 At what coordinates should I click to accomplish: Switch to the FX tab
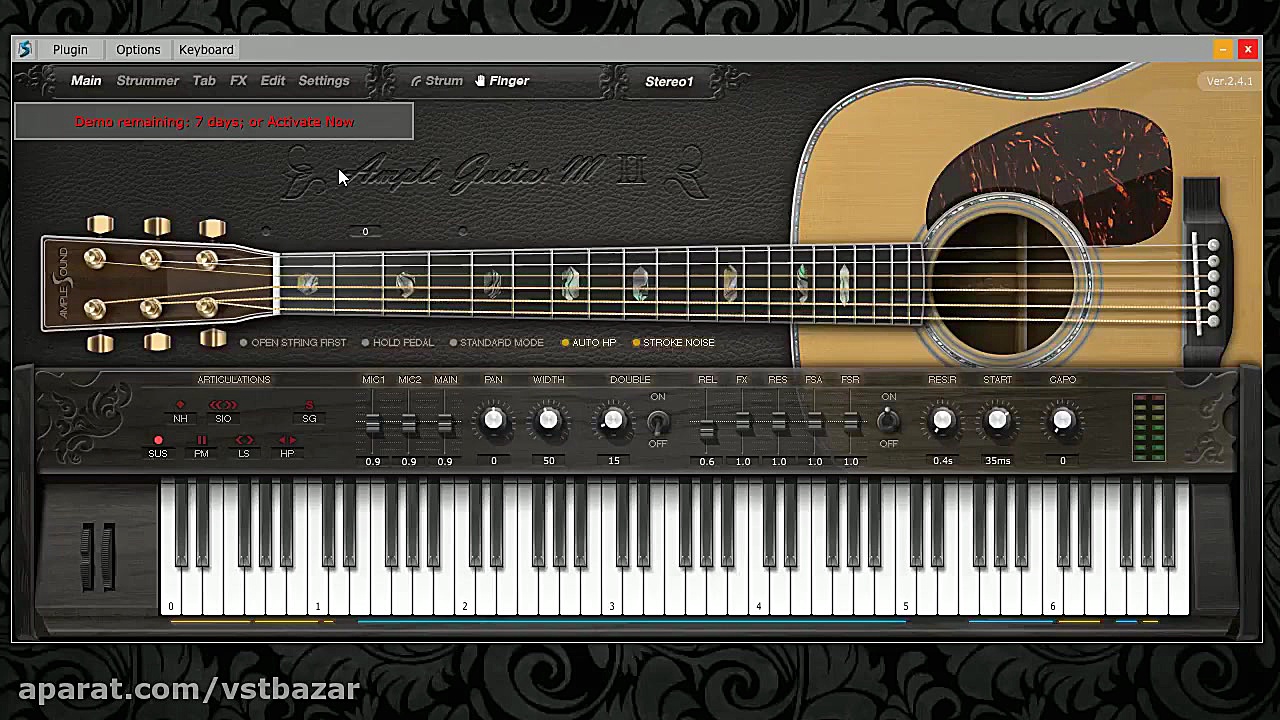pos(238,81)
